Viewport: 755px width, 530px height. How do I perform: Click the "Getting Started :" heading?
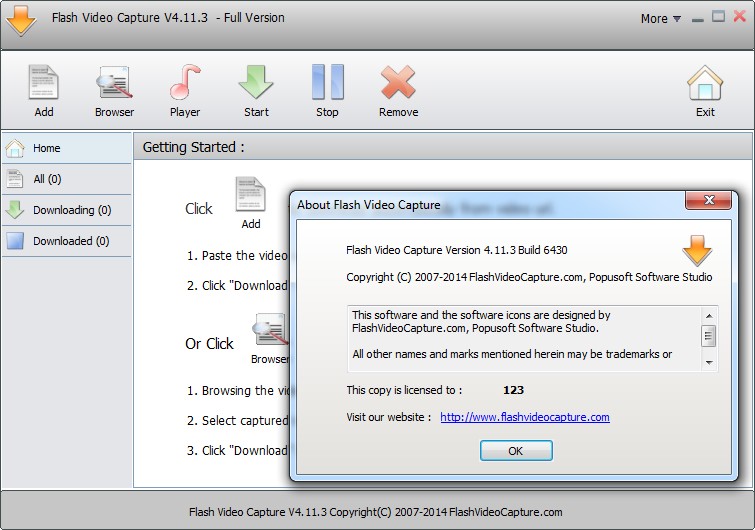[x=194, y=147]
